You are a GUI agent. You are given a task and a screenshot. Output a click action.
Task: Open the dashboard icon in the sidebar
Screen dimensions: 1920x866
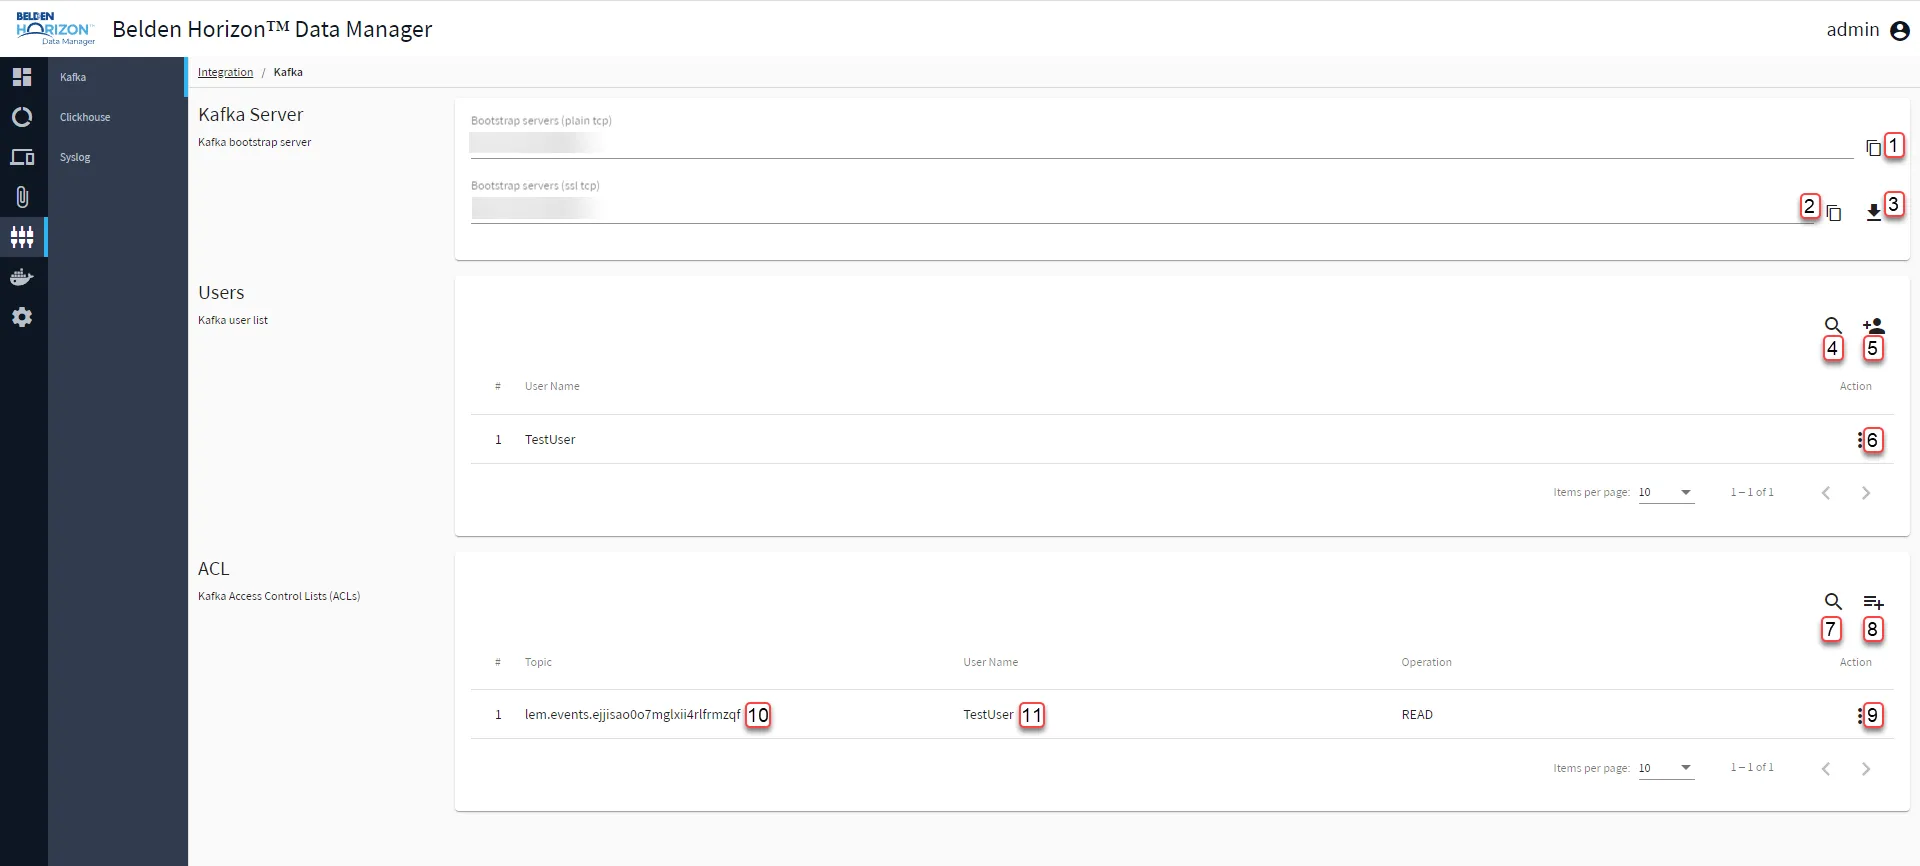(x=22, y=77)
